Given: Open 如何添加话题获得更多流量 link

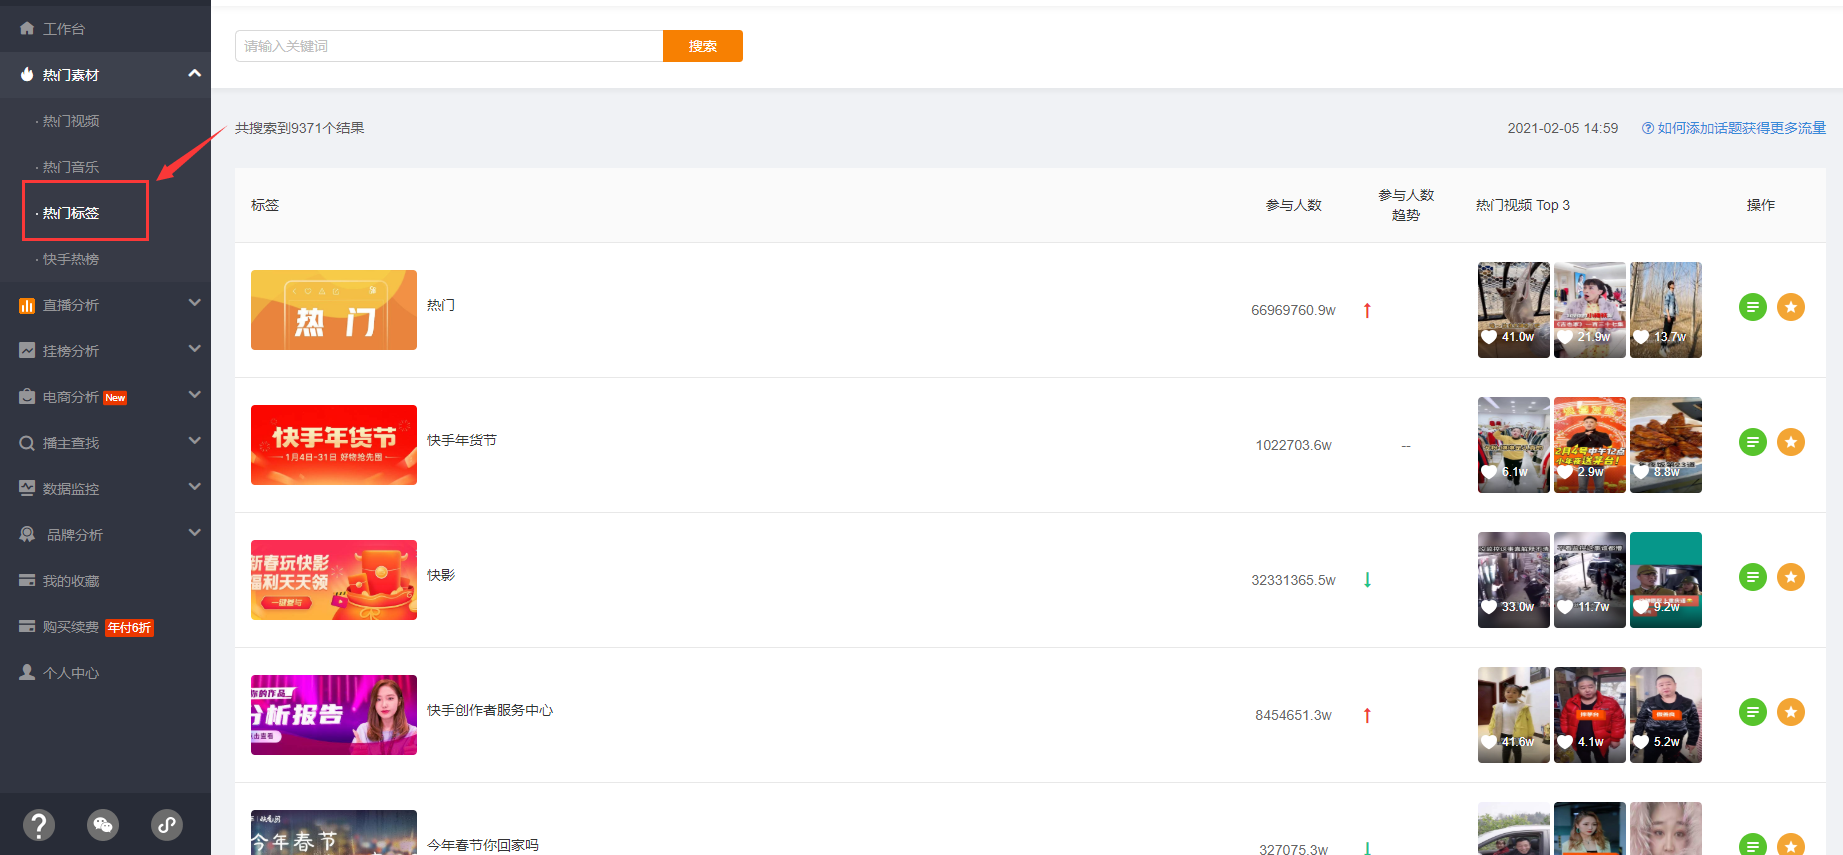Looking at the screenshot, I should (x=1741, y=128).
